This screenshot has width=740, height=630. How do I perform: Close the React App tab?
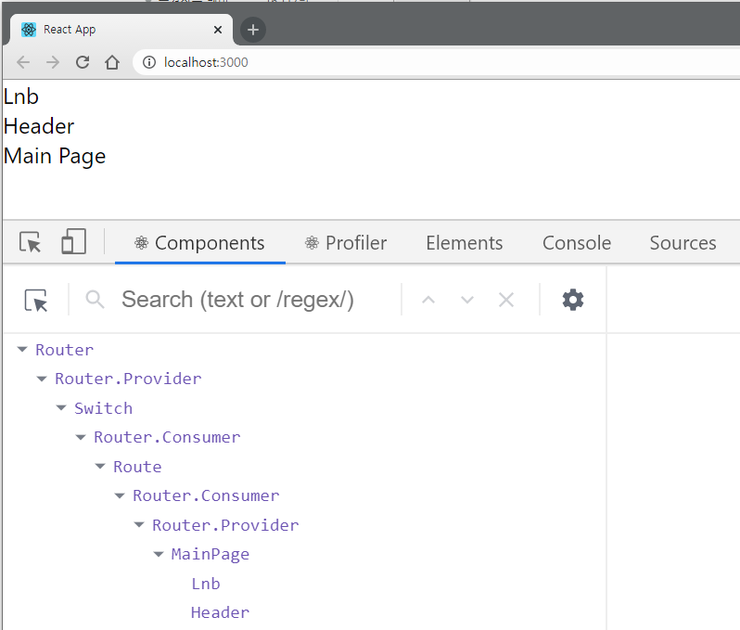[x=218, y=30]
